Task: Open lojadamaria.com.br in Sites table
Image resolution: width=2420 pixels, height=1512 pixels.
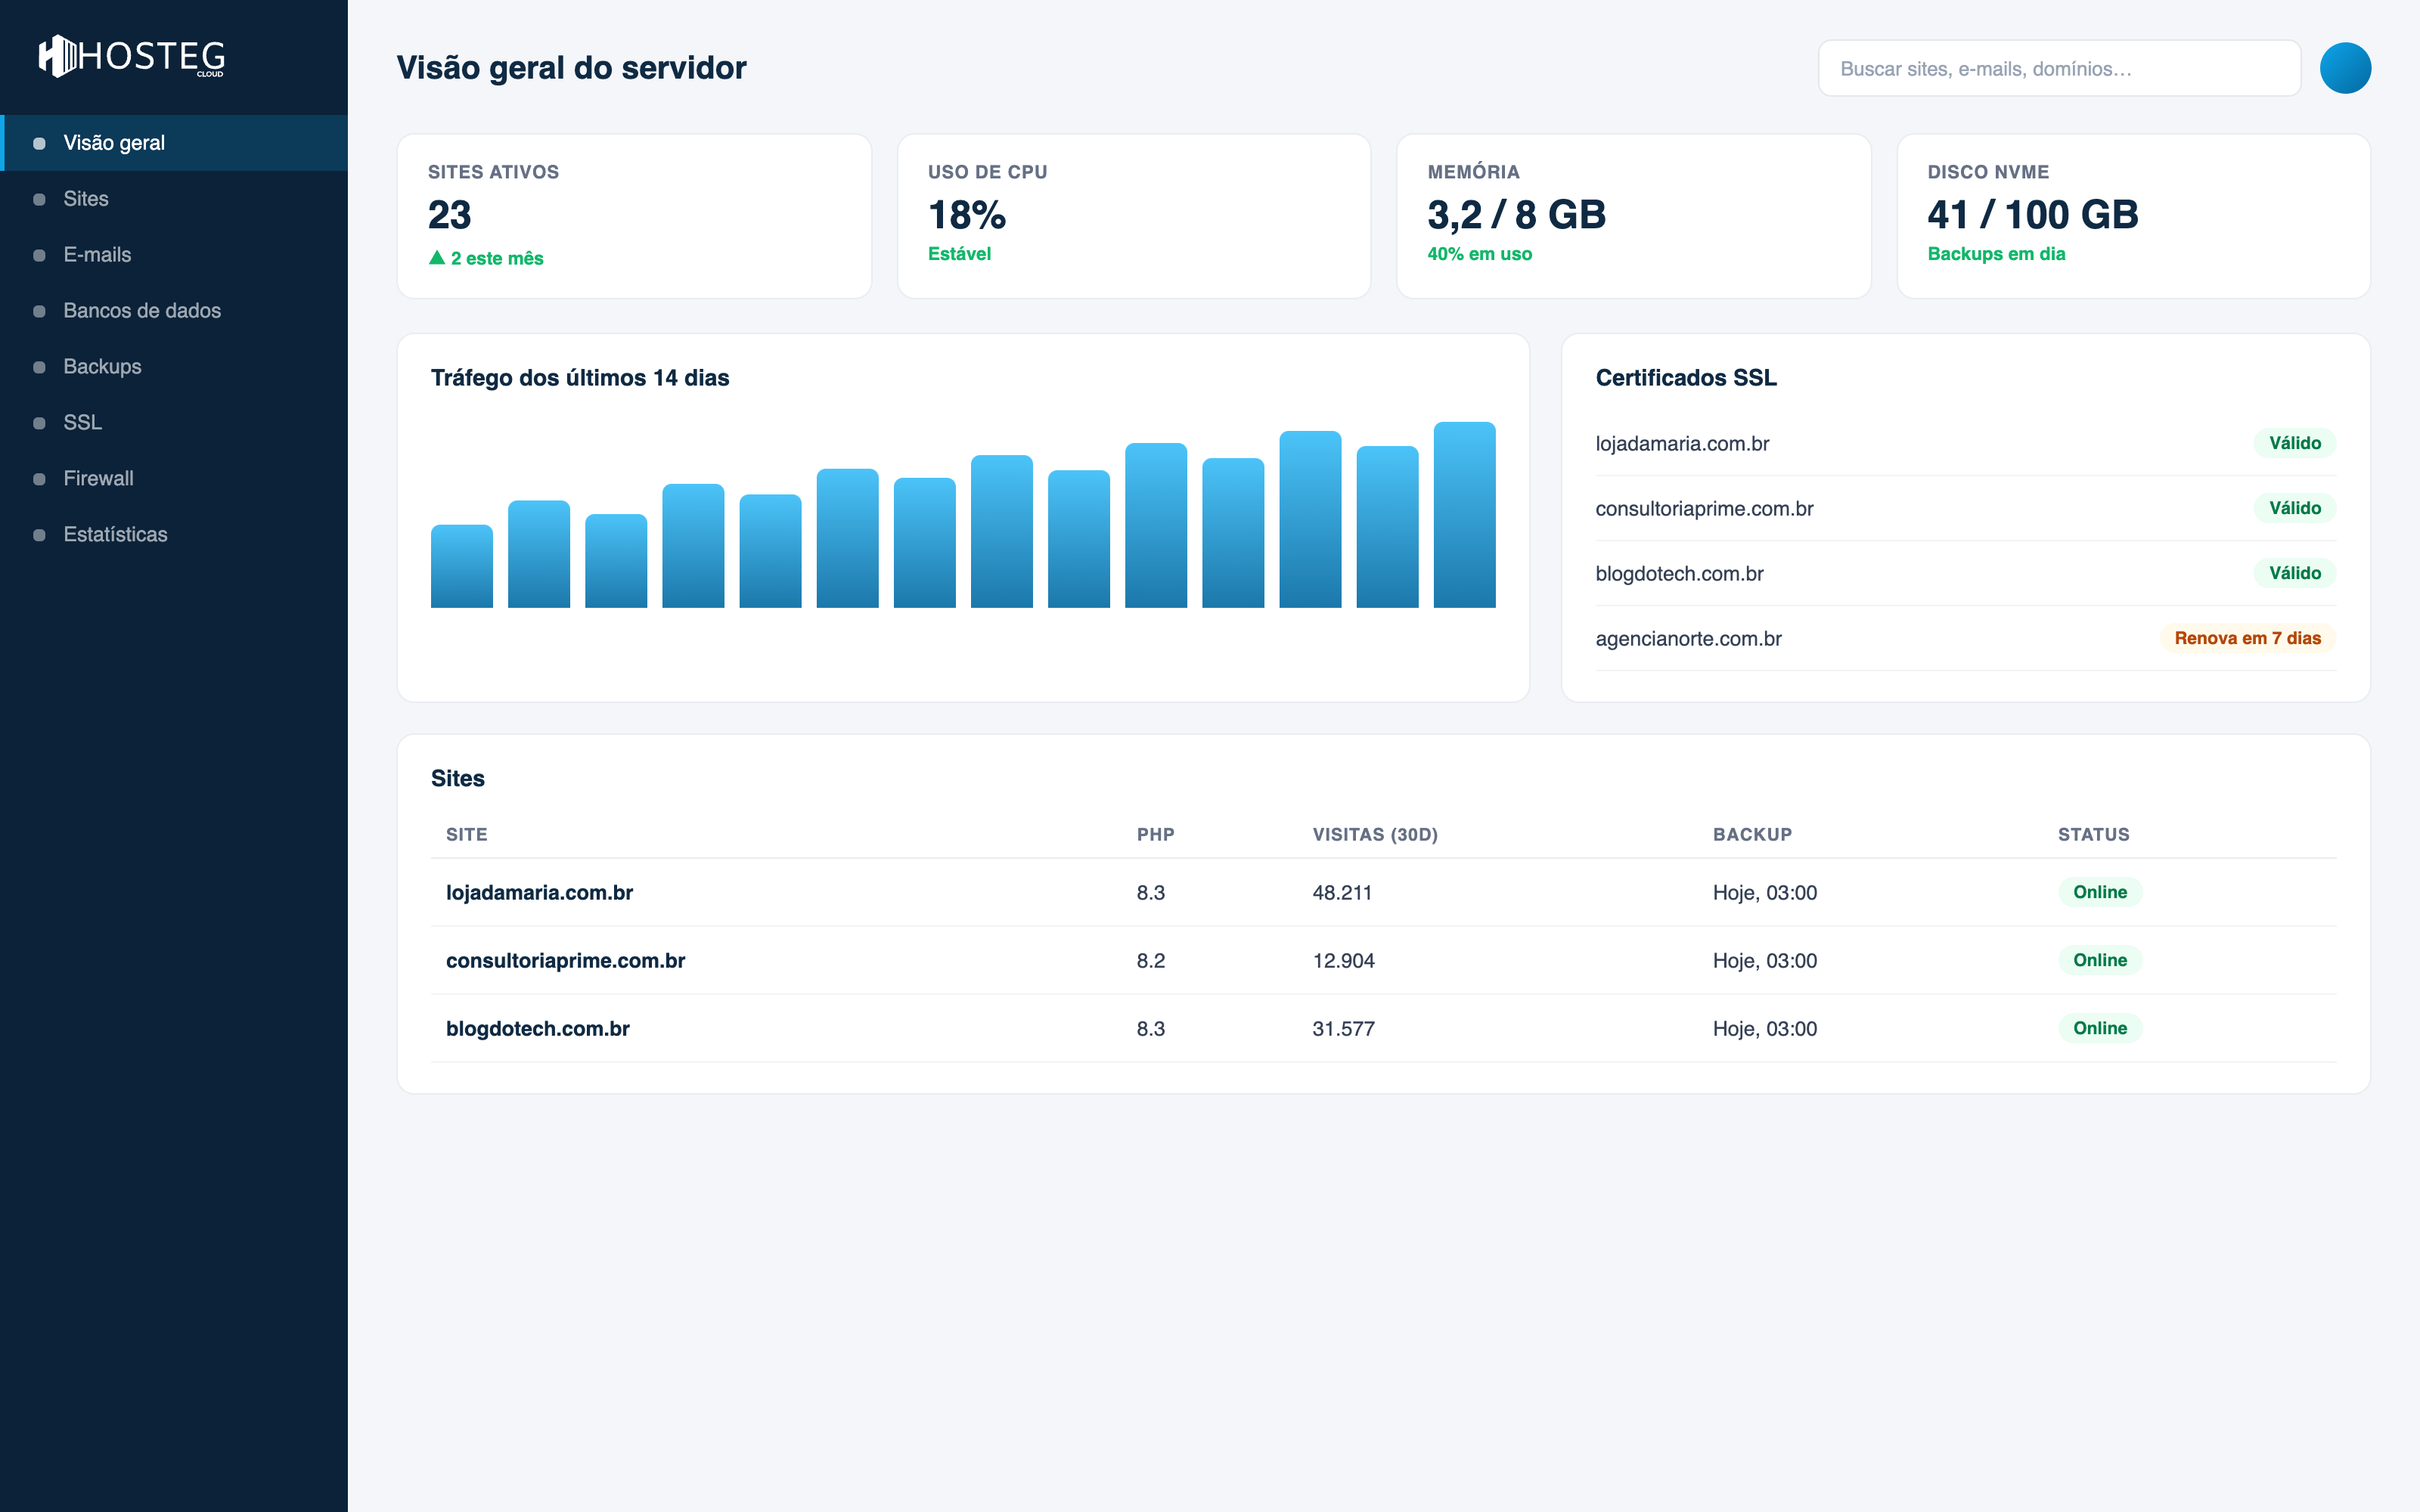Action: [x=539, y=893]
